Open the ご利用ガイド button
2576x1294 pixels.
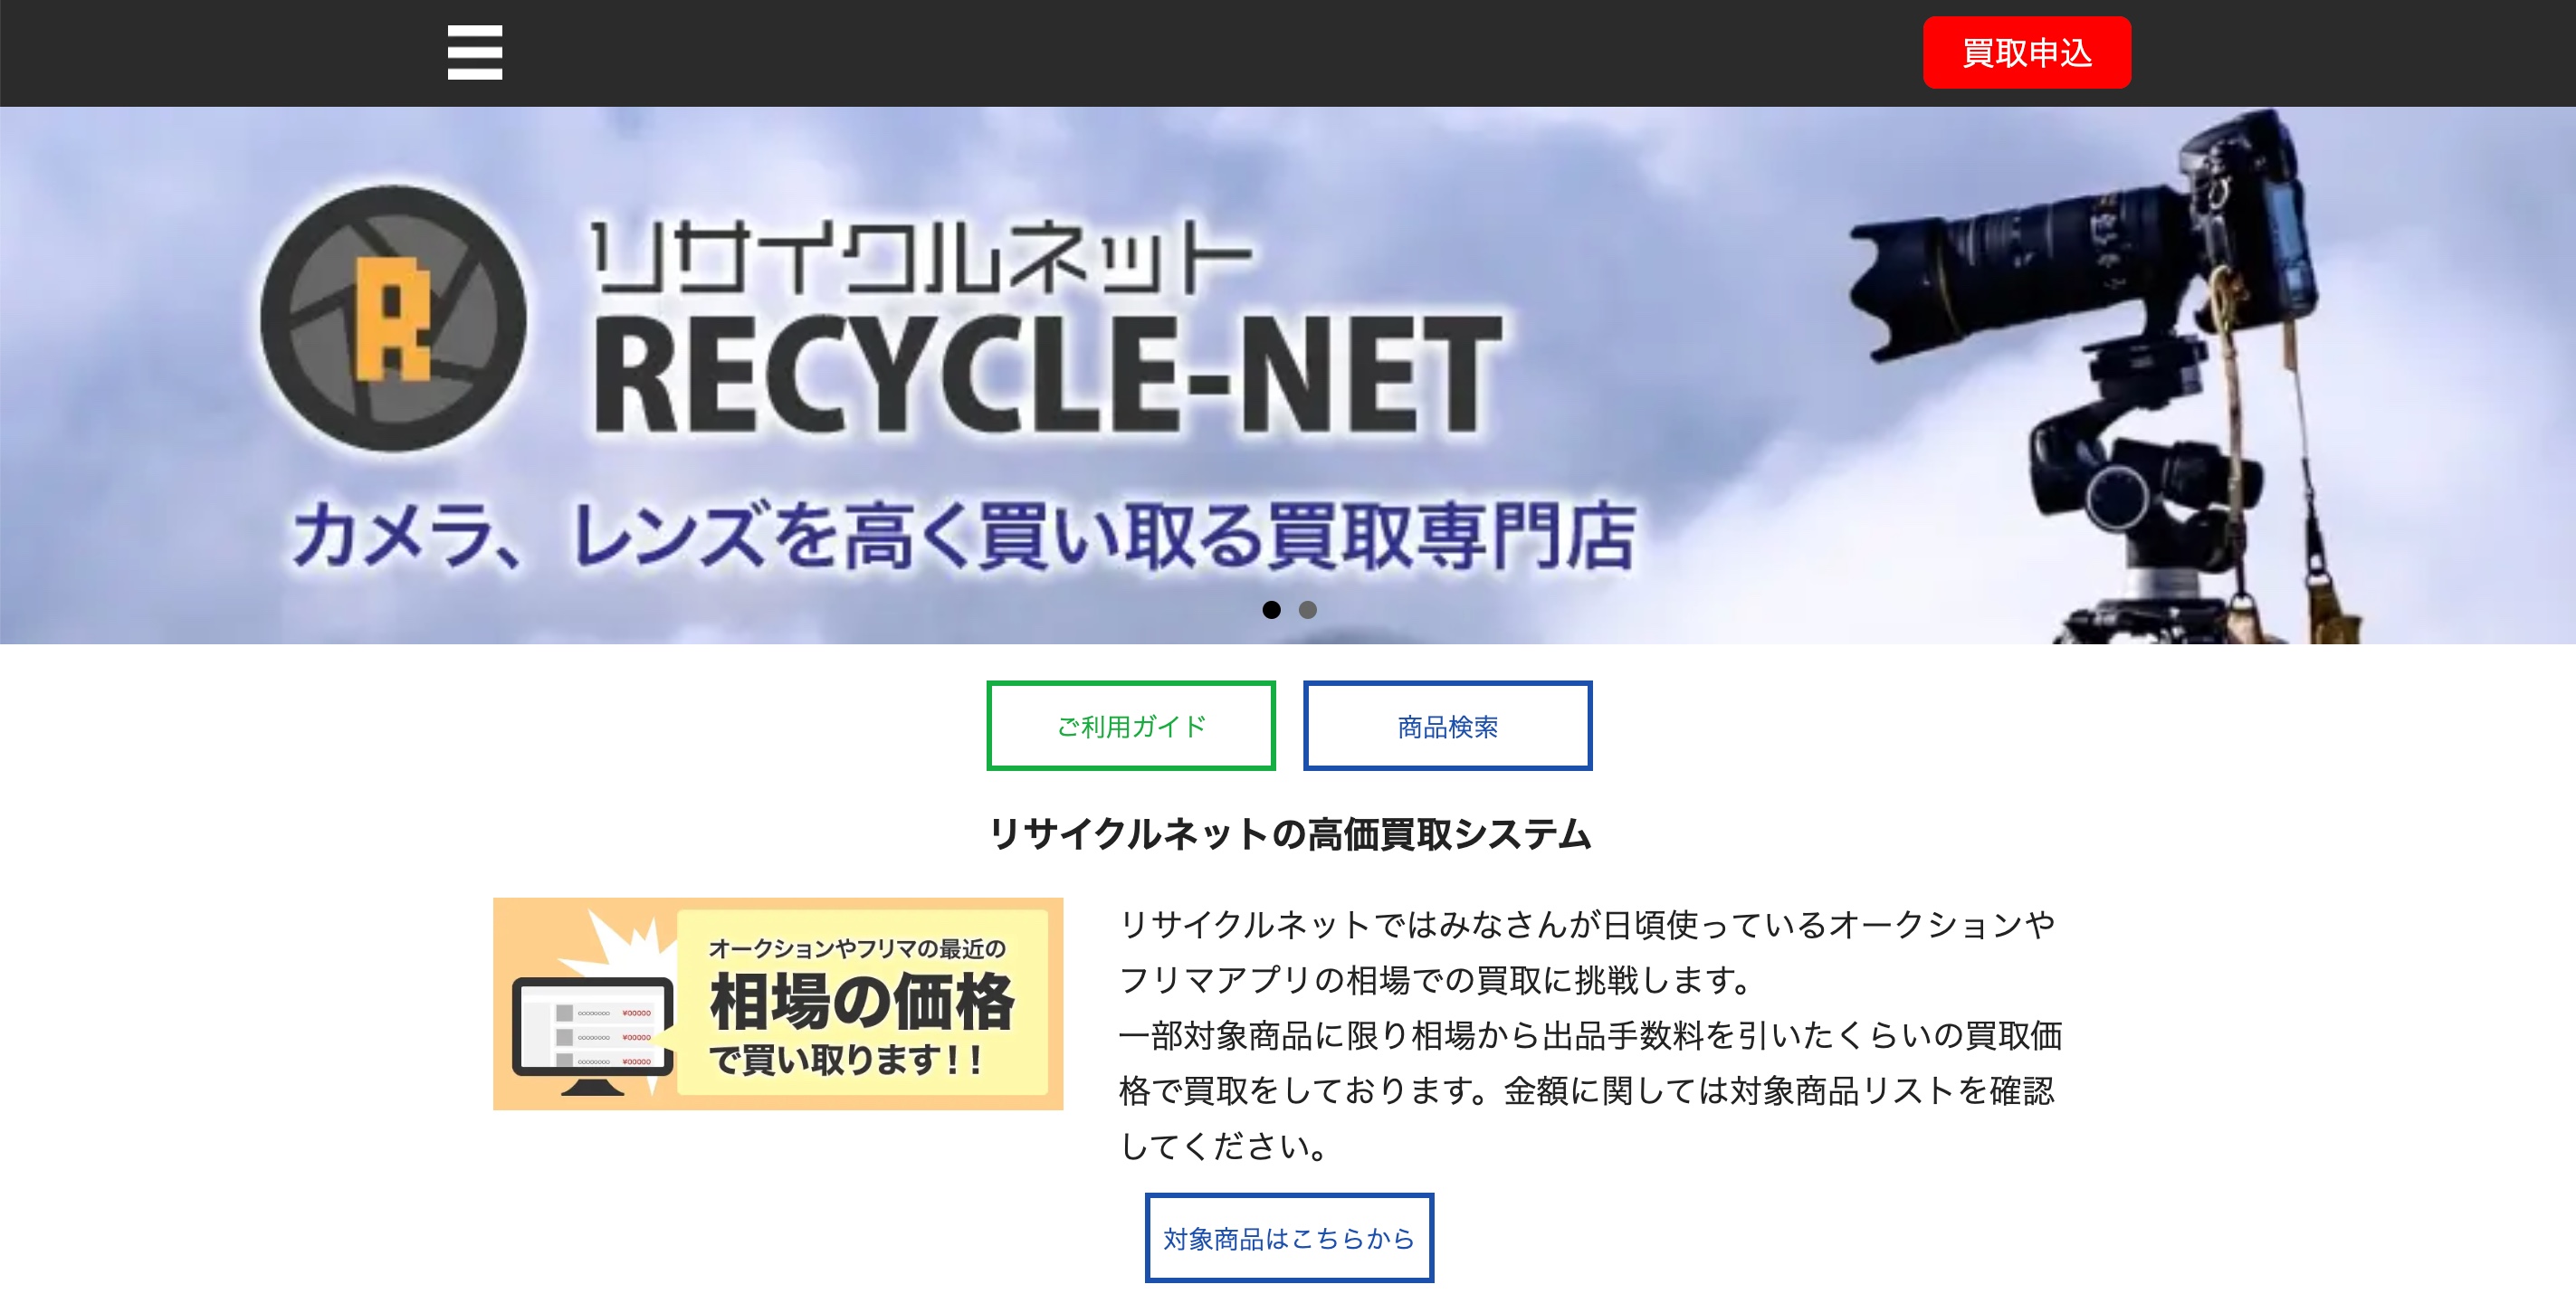[1131, 726]
